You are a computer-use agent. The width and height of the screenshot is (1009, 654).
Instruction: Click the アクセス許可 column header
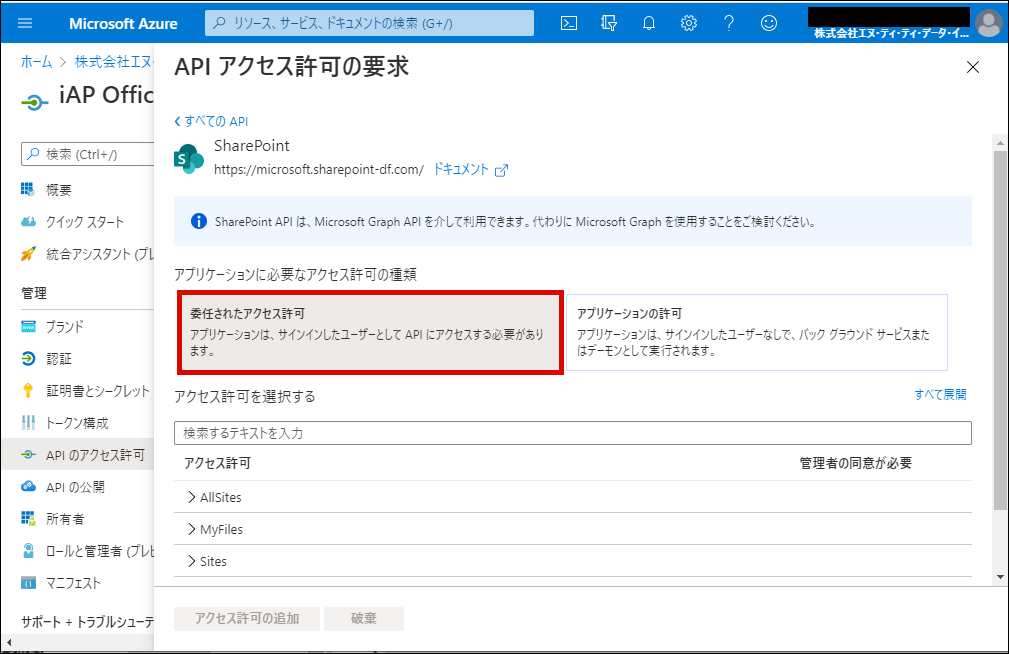[217, 463]
